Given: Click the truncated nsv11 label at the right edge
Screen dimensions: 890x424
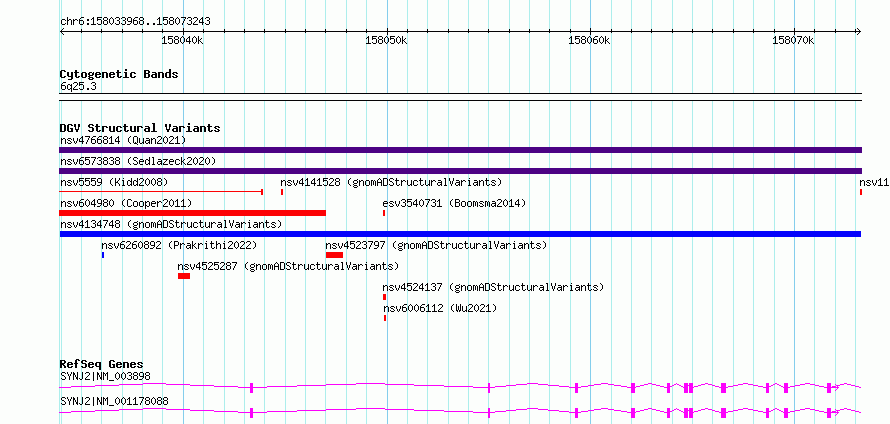Looking at the screenshot, I should coord(874,182).
